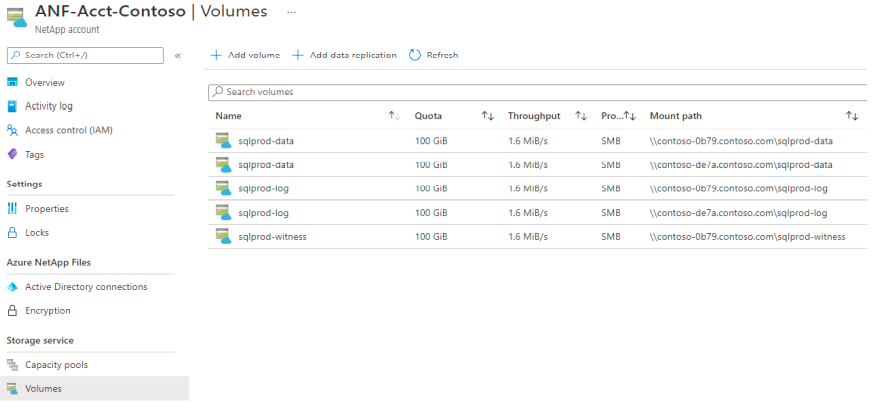The width and height of the screenshot is (873, 409).
Task: Click mount path \\contoso-0b79.contoso.com\sqlprod-witness
Action: (748, 237)
